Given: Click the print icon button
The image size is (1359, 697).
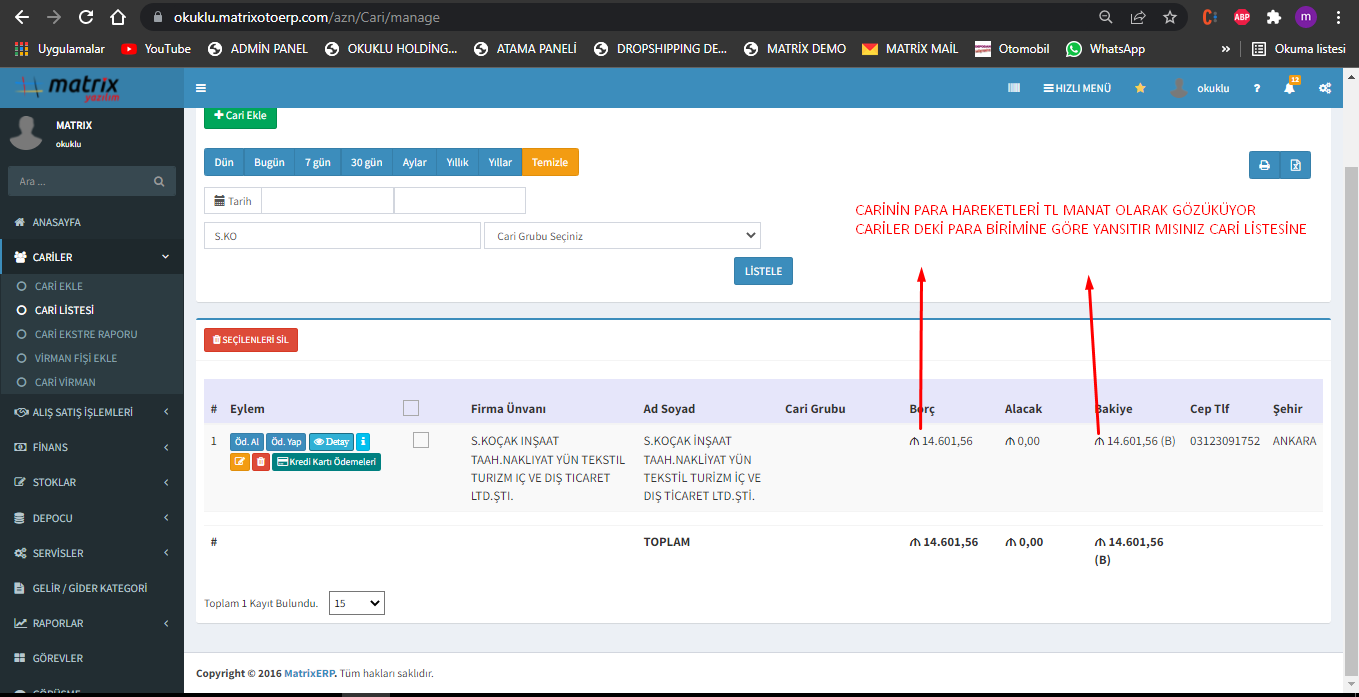Looking at the screenshot, I should coord(1264,165).
